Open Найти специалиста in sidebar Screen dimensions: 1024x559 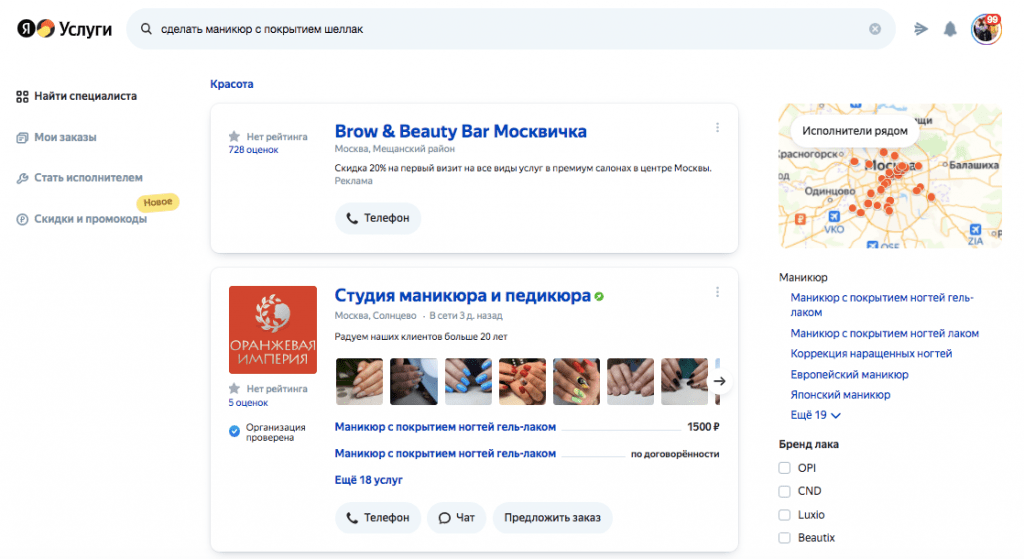77,96
